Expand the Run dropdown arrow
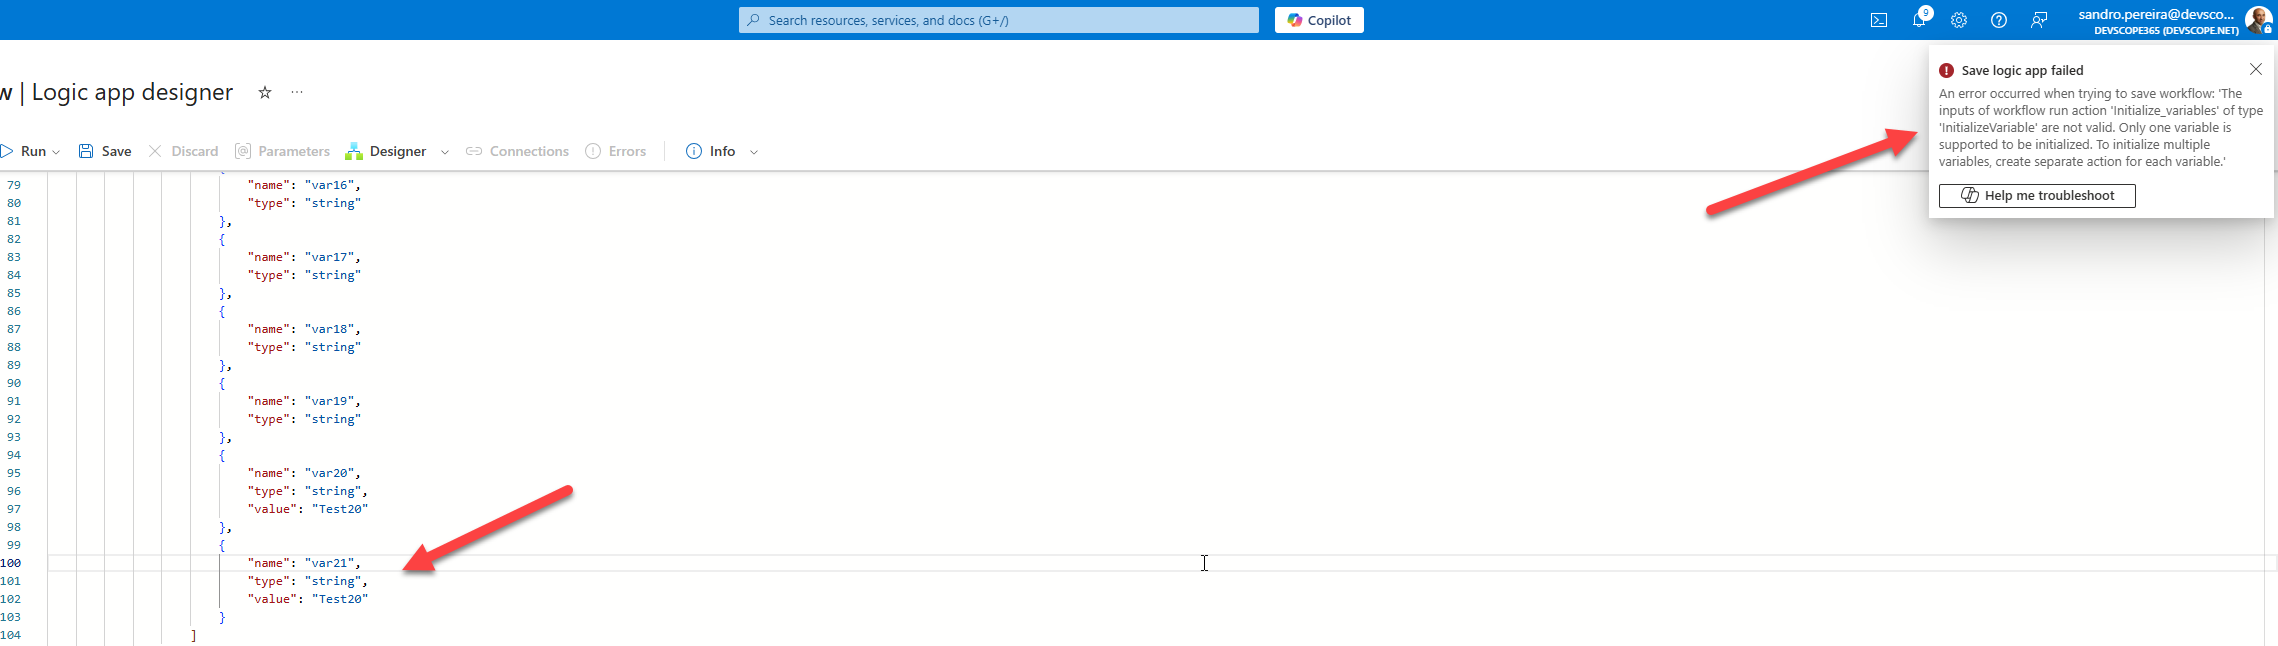 coord(56,152)
